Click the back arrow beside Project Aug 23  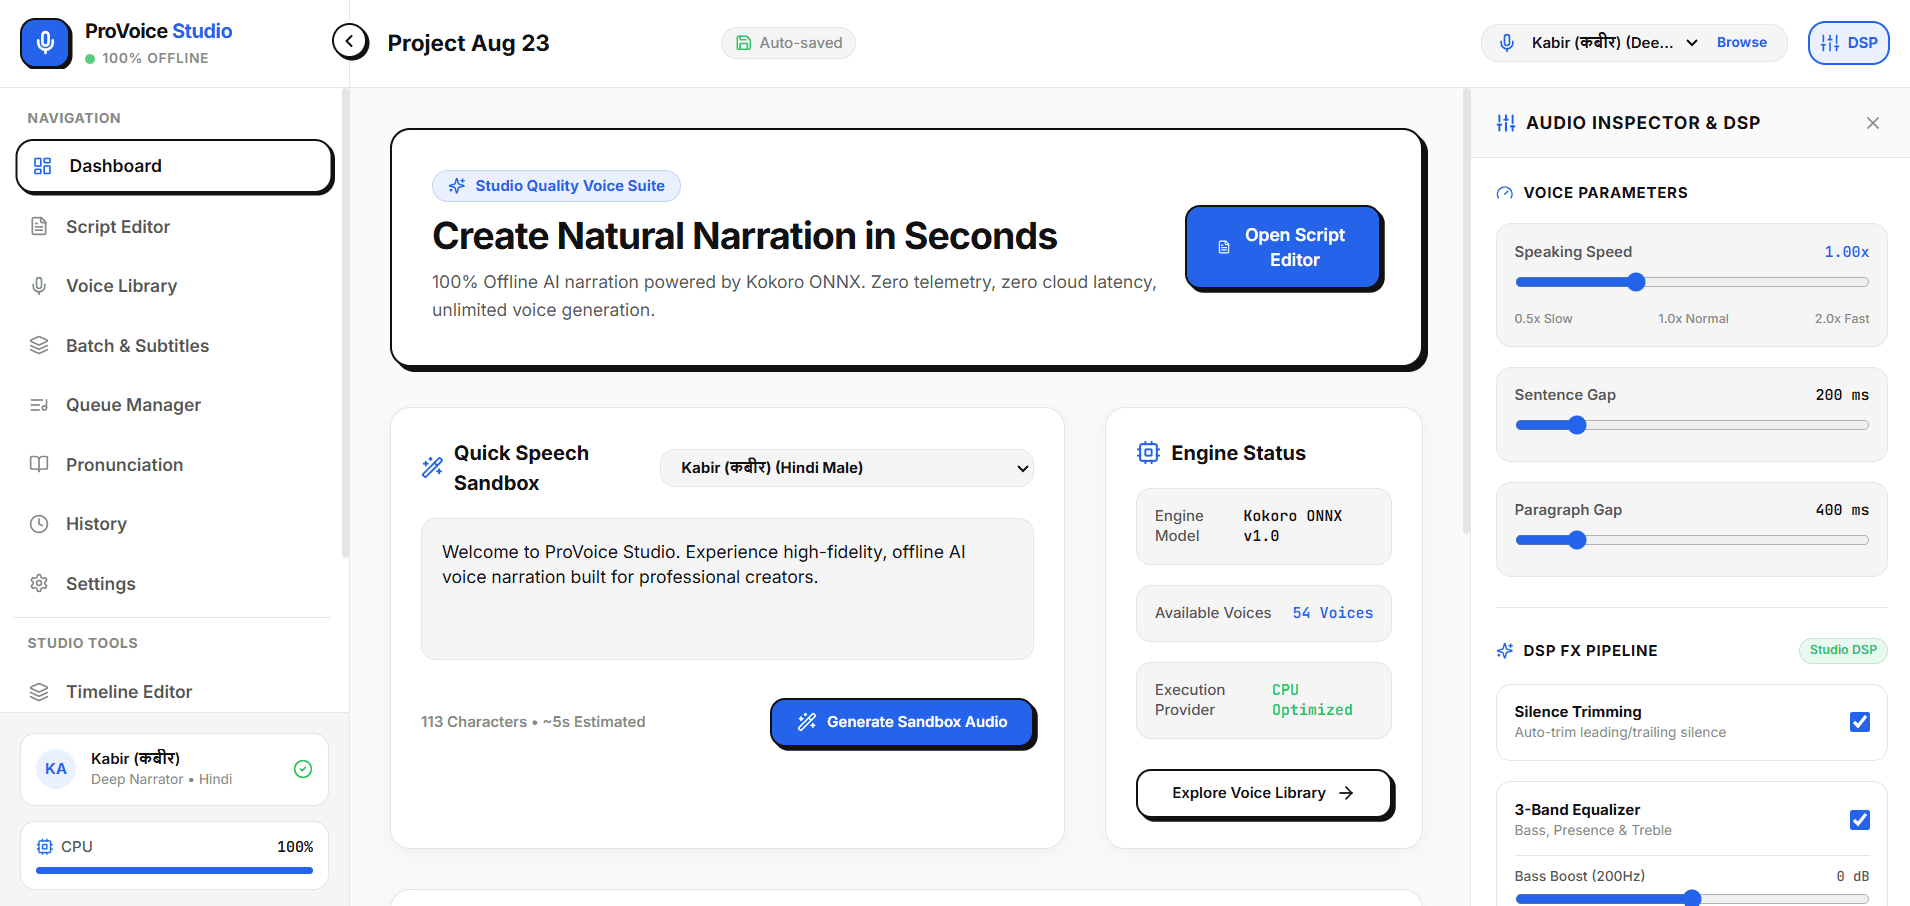350,42
